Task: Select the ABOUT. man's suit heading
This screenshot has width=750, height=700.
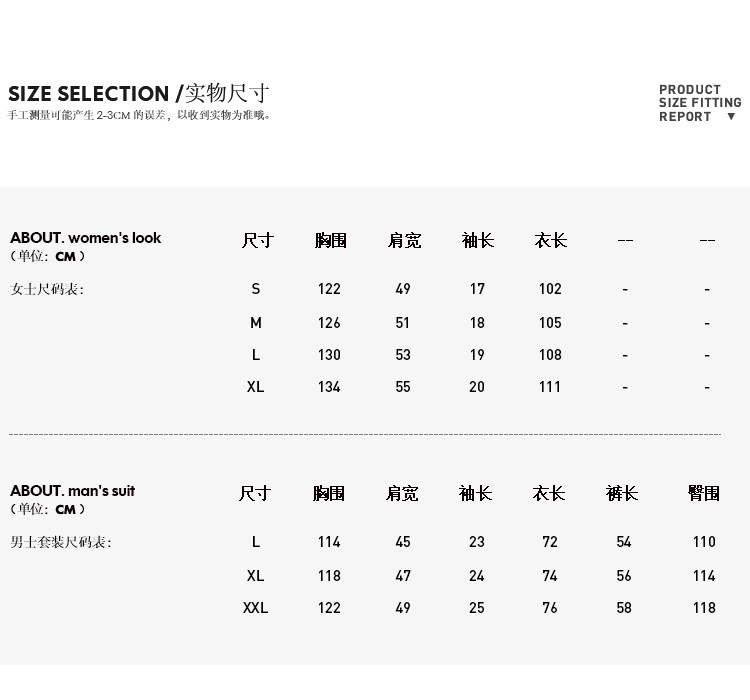Action: [72, 491]
